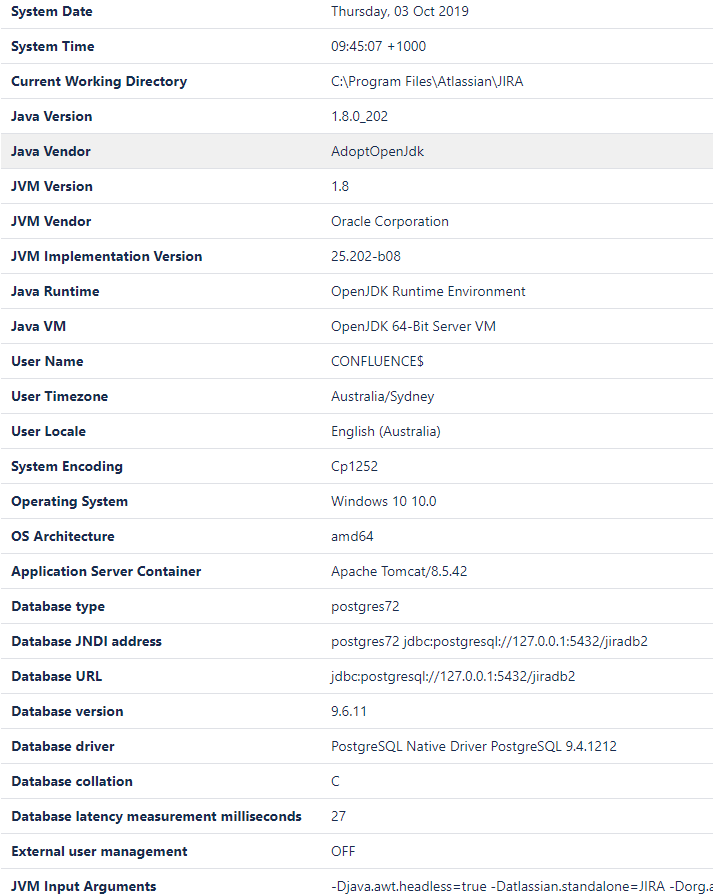Click the latency value '27'
The height and width of the screenshot is (896, 713).
(338, 816)
